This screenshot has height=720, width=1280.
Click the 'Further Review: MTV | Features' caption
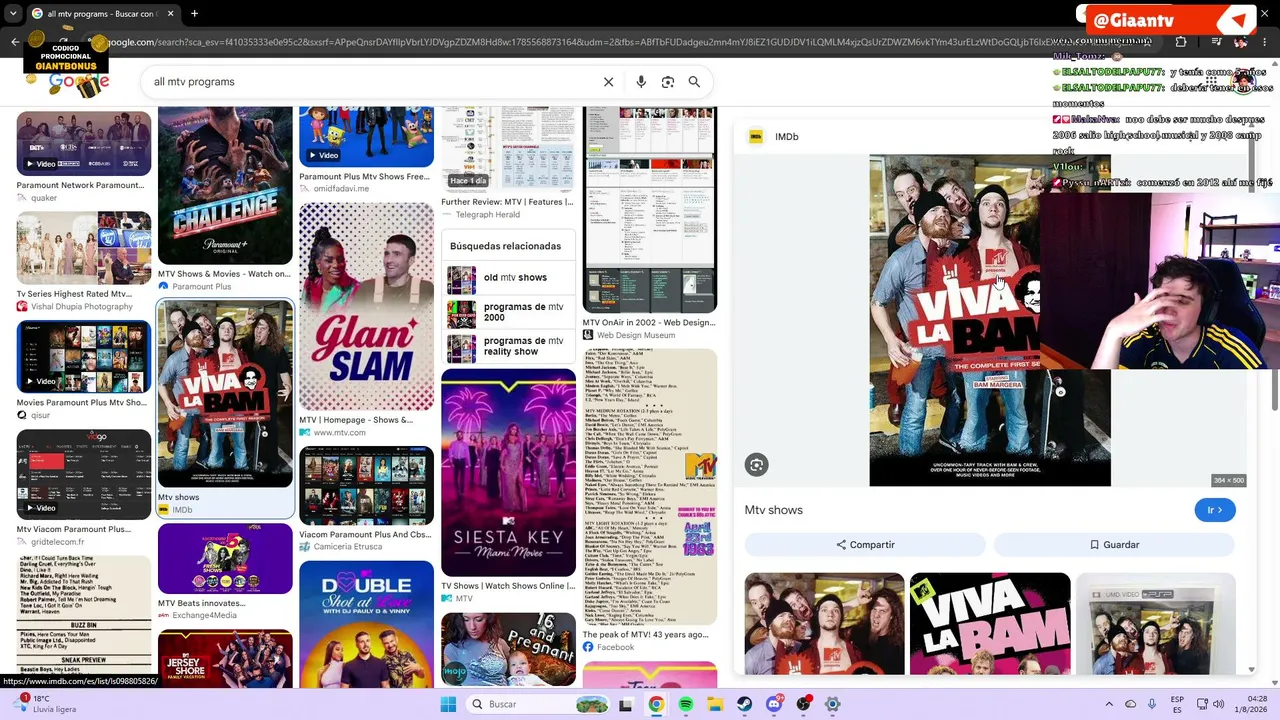(507, 202)
